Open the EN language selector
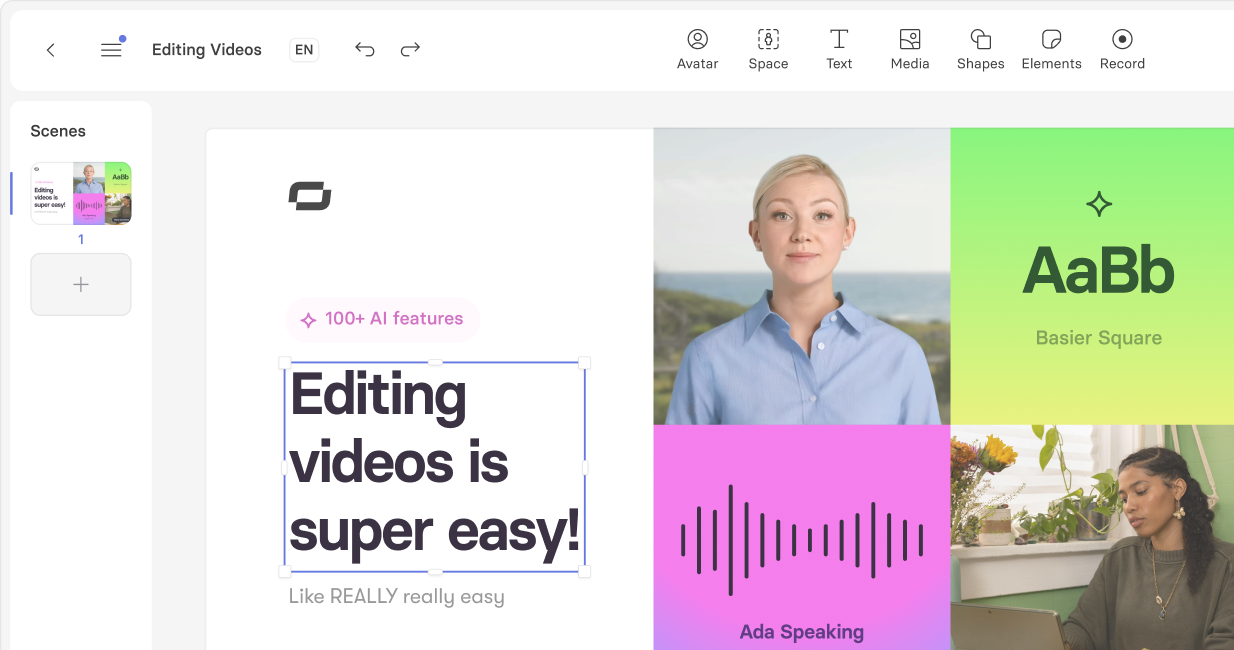Viewport: 1234px width, 650px height. (304, 50)
